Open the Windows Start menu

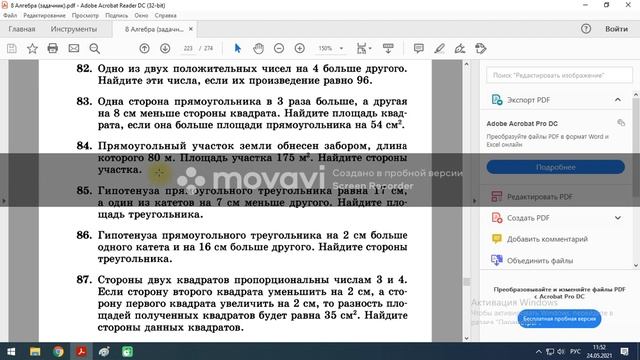point(11,351)
